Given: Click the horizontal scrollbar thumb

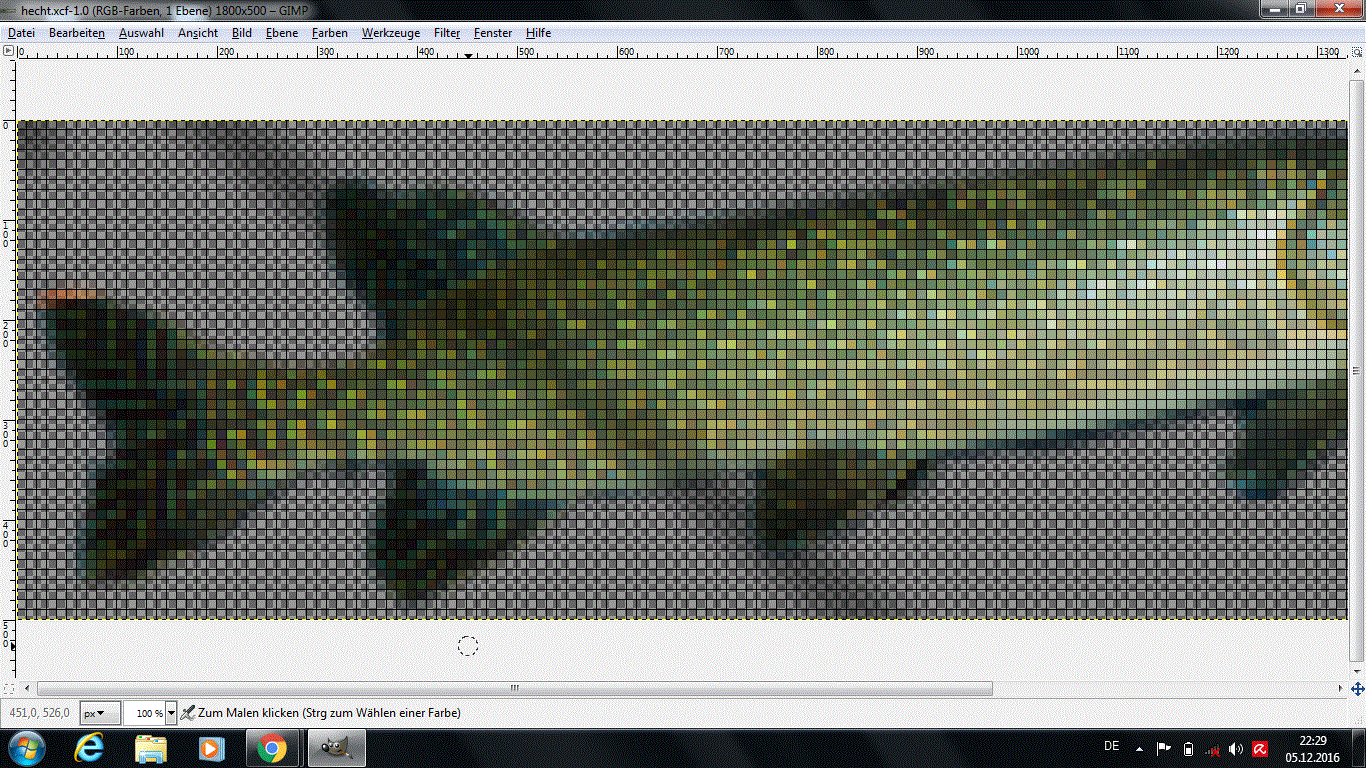Looking at the screenshot, I should click(515, 688).
